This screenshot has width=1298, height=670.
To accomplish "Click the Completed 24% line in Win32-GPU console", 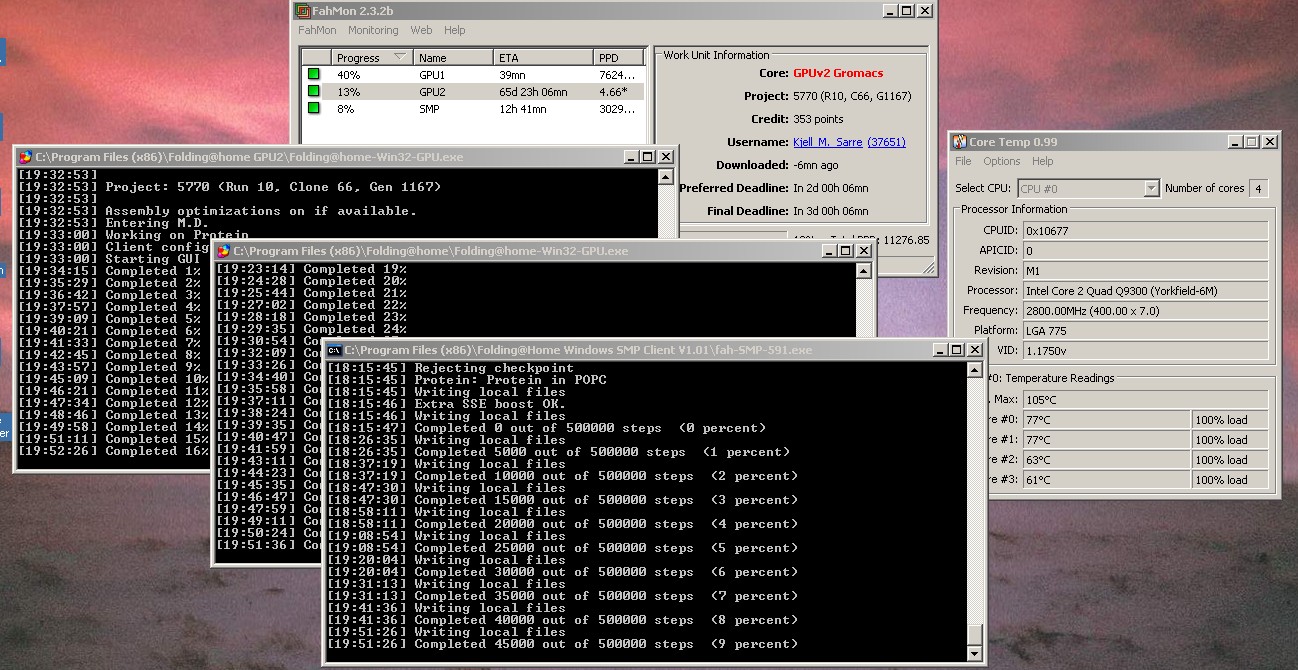I will [312, 329].
